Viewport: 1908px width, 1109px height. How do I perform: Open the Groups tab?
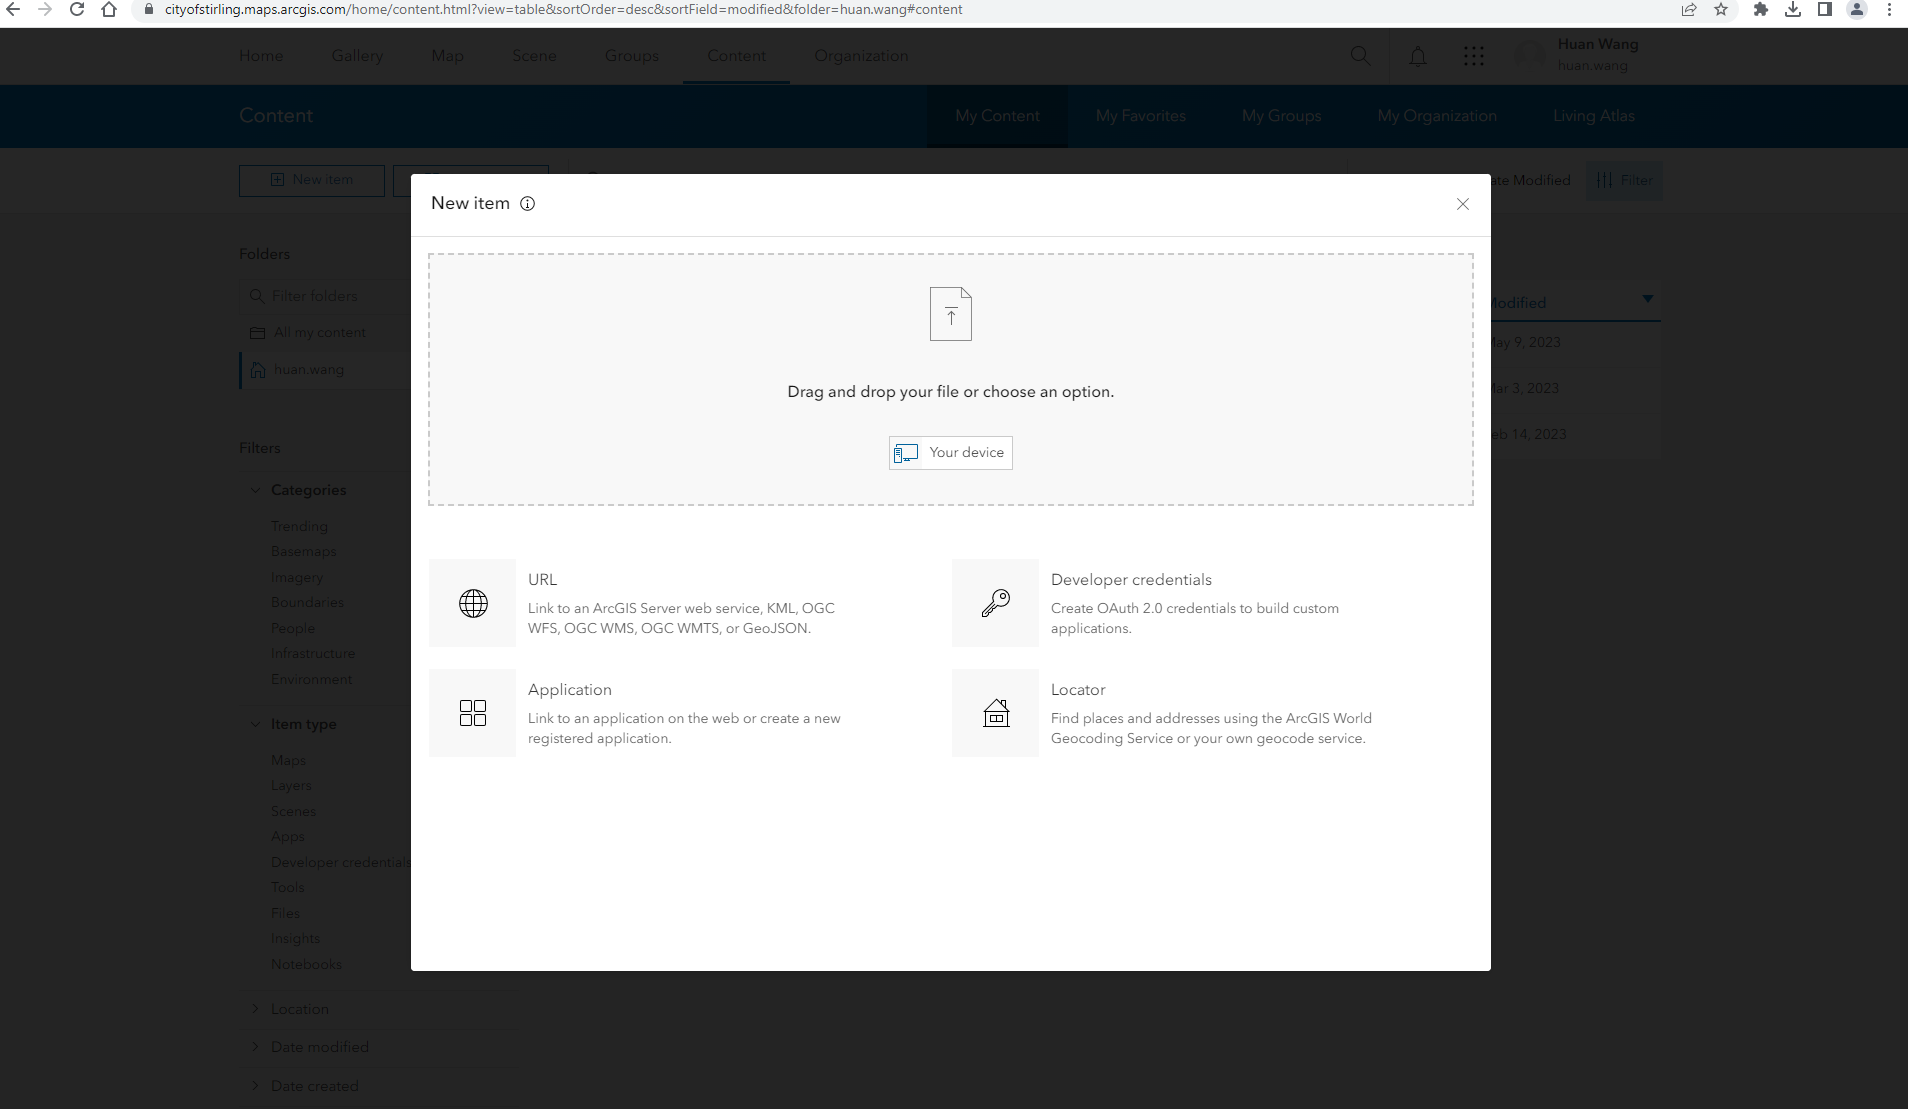pyautogui.click(x=632, y=56)
